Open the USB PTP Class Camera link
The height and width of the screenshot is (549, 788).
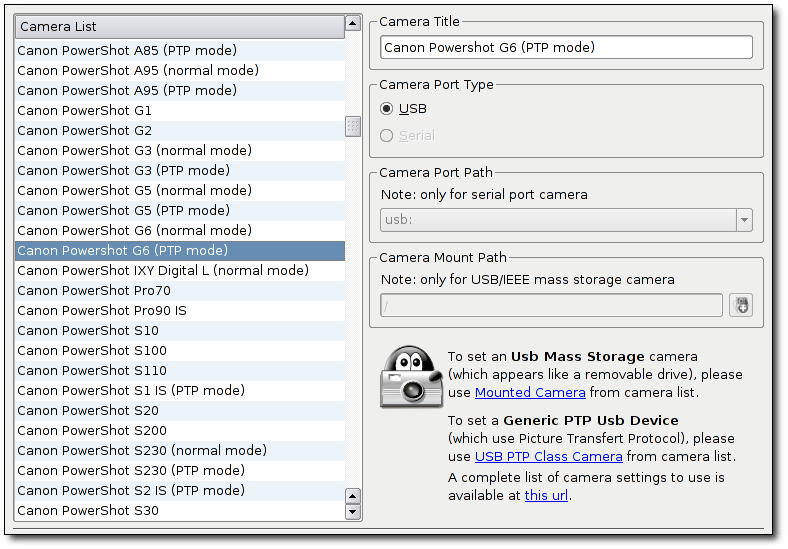(x=549, y=456)
